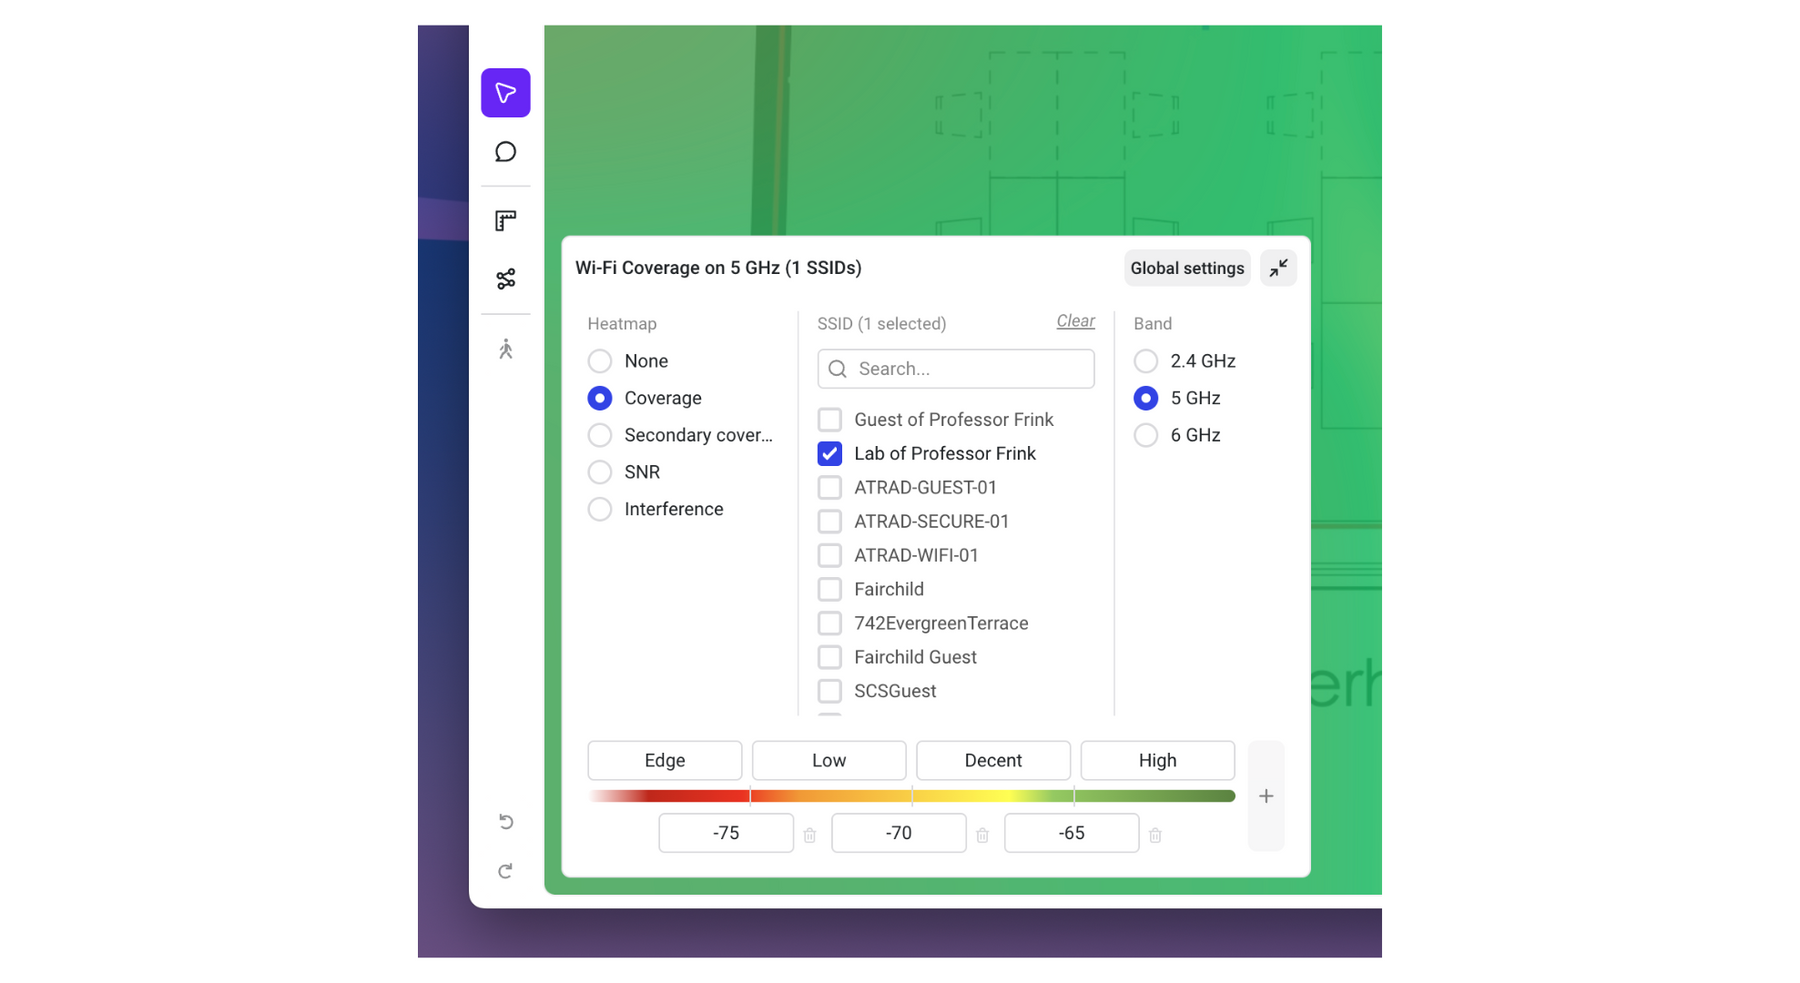Viewport: 1800px width, 983px height.
Task: Click the Clear SSID selection link
Action: point(1075,321)
